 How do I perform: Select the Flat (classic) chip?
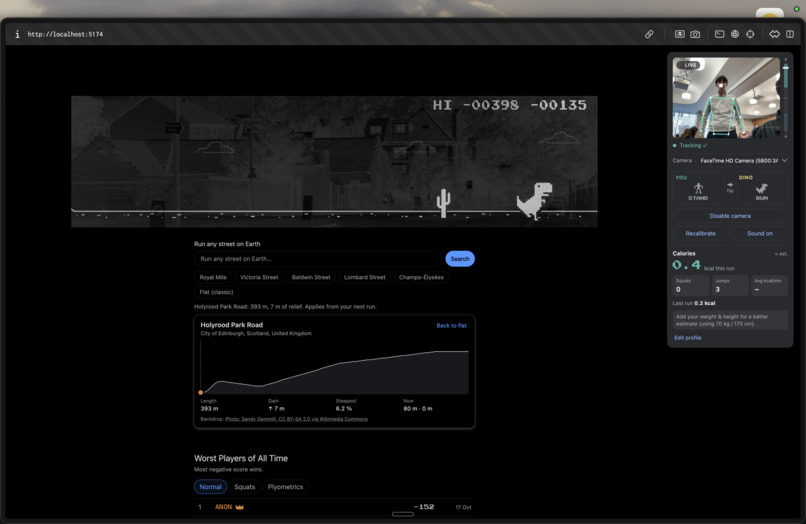[216, 292]
